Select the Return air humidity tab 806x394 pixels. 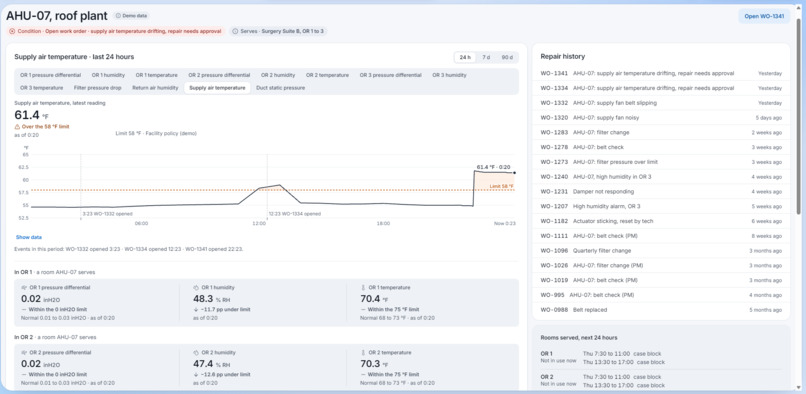tap(155, 88)
